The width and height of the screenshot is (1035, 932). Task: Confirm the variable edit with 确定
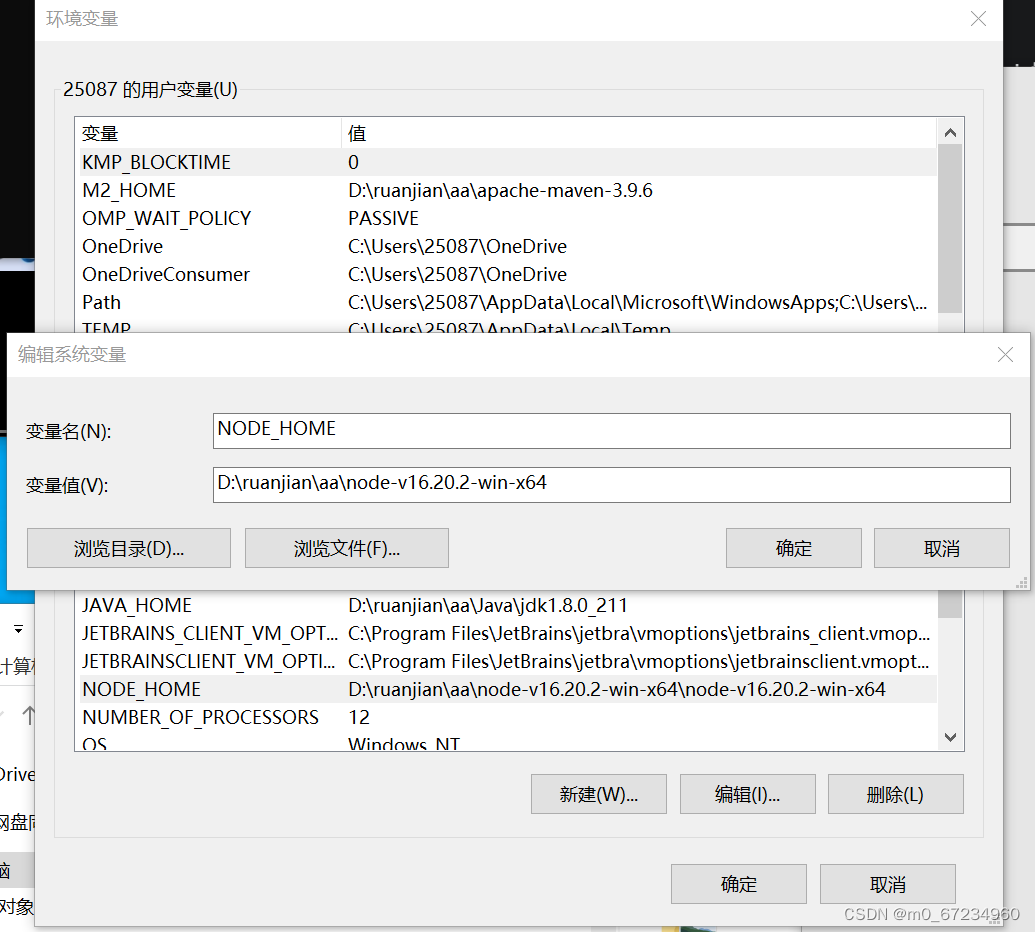click(x=793, y=548)
